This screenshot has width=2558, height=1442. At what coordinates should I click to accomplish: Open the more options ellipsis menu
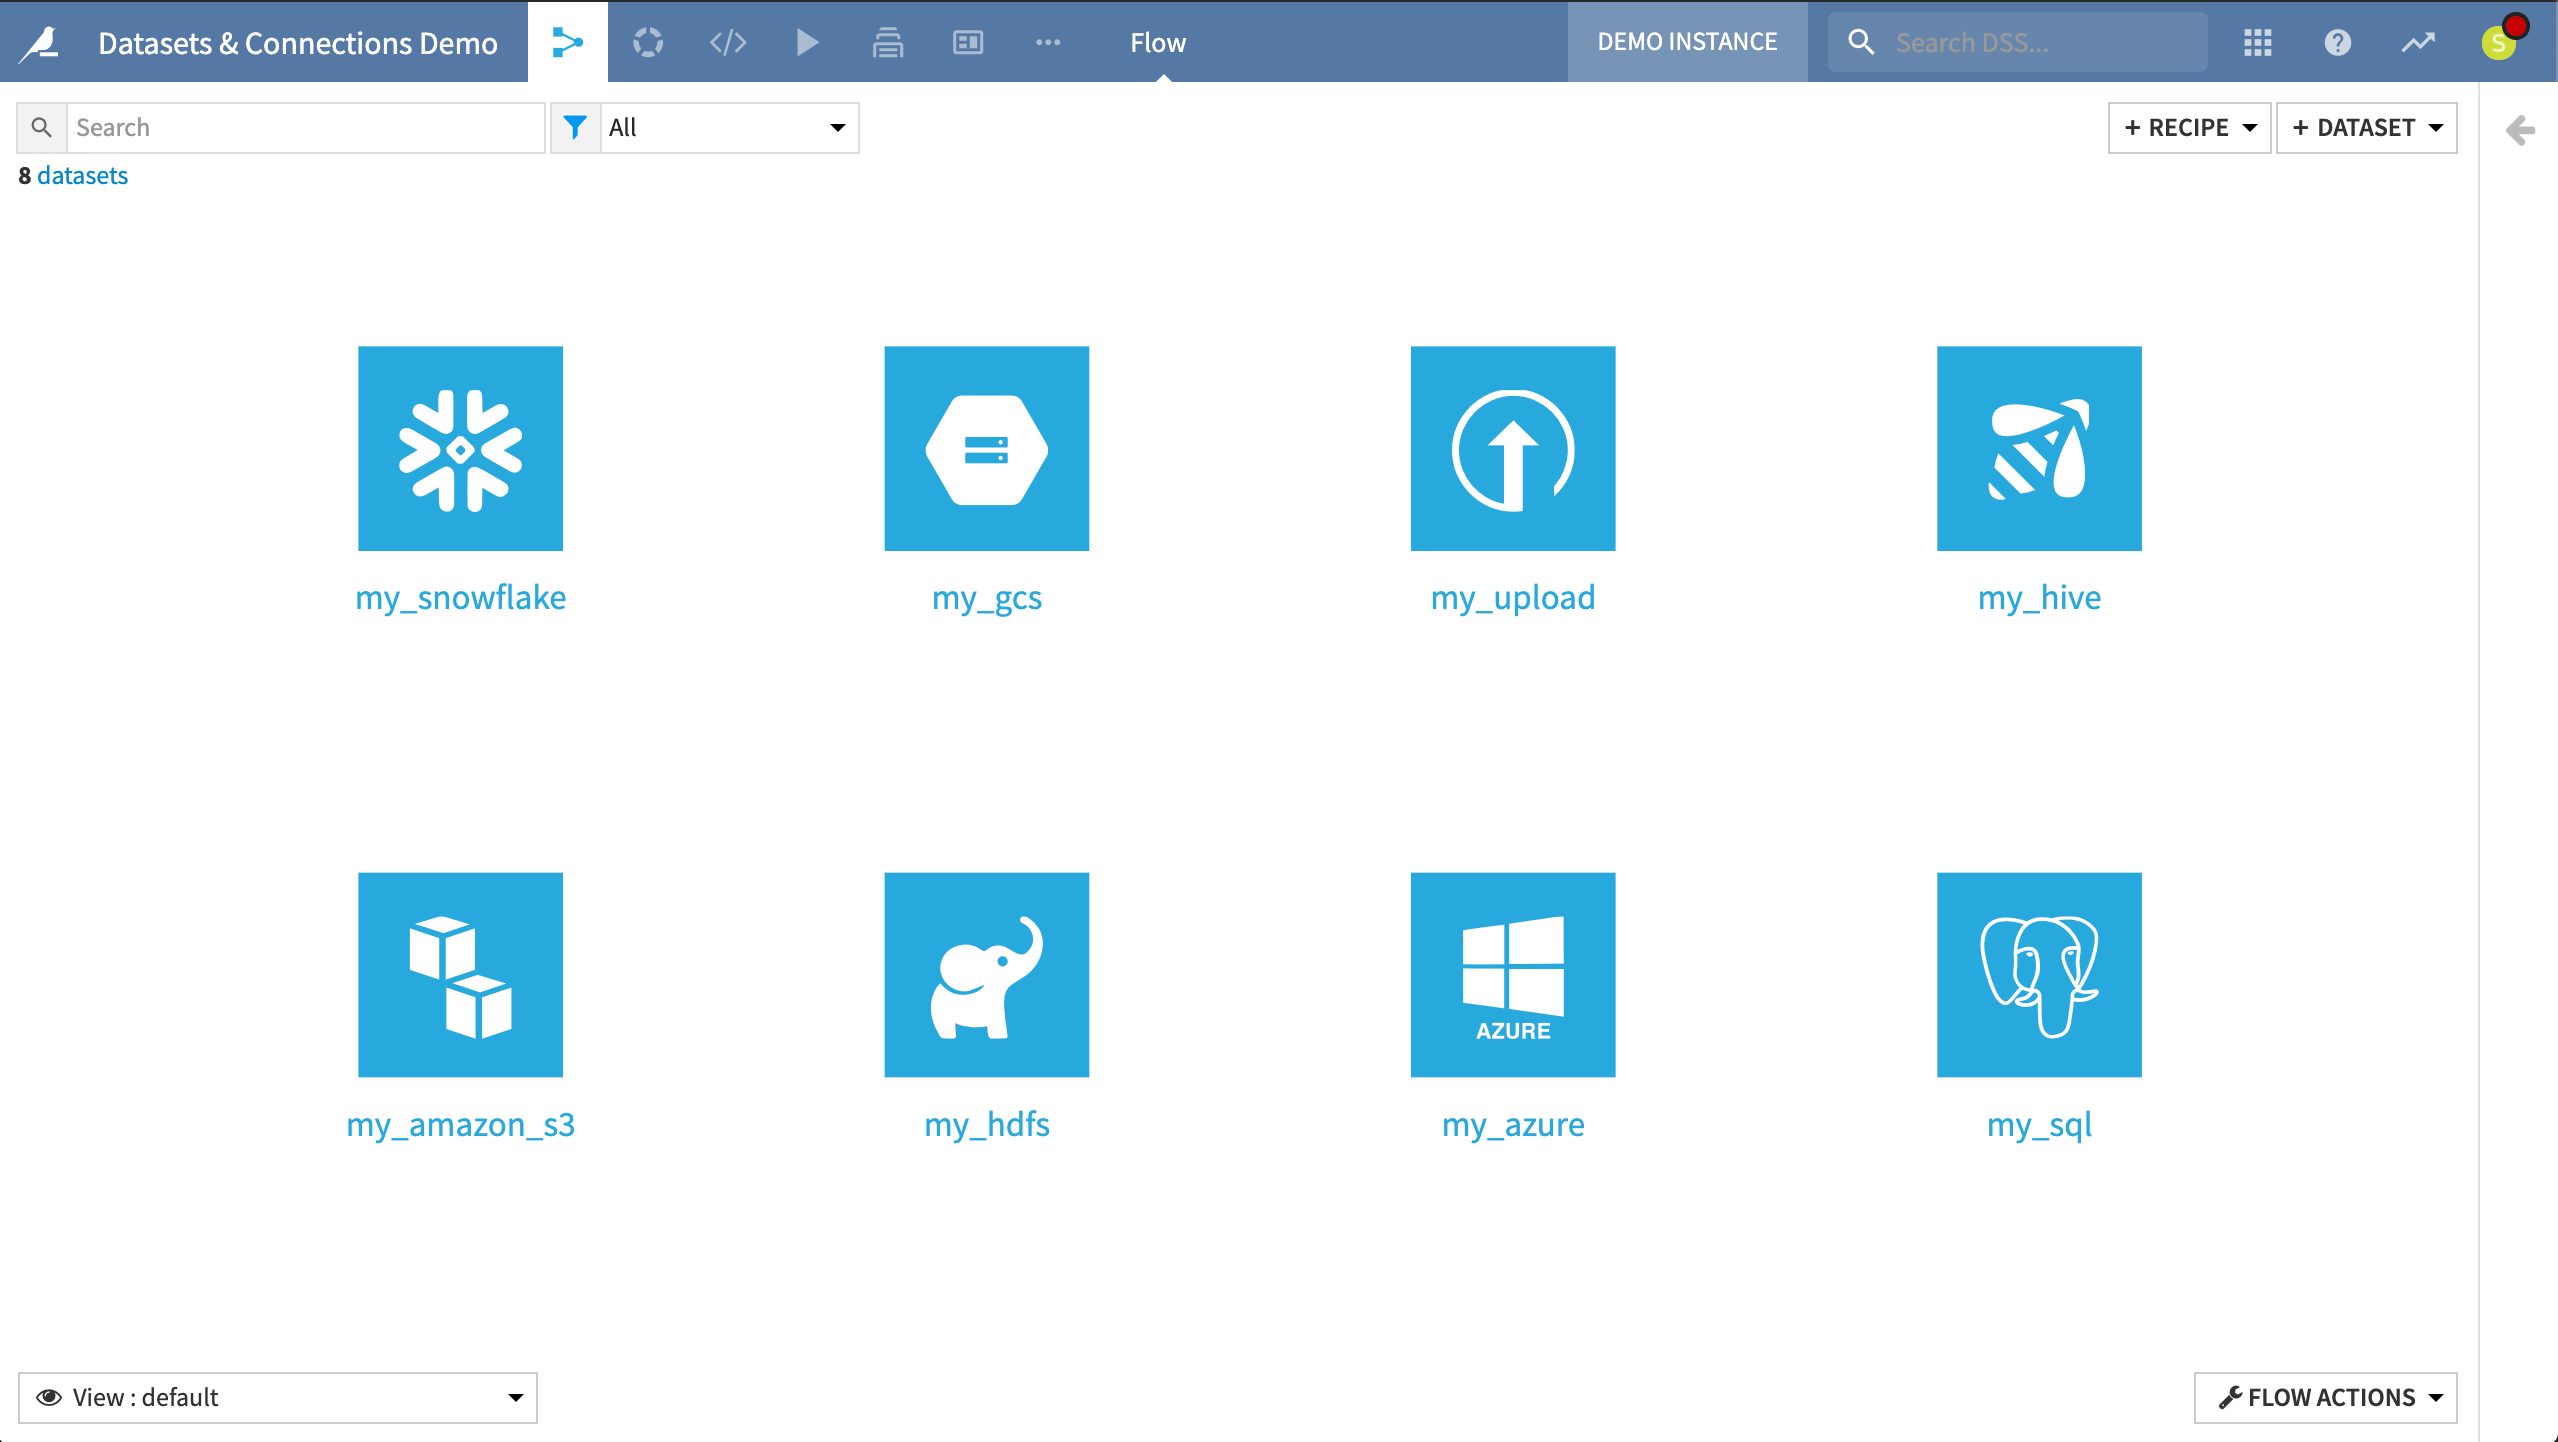tap(1047, 42)
